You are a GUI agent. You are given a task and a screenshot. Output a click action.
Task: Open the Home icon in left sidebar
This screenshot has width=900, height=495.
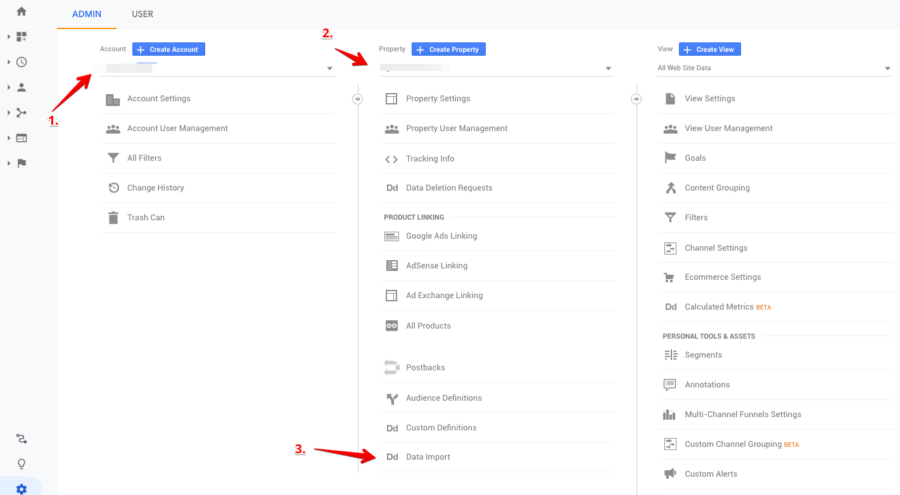tap(21, 11)
